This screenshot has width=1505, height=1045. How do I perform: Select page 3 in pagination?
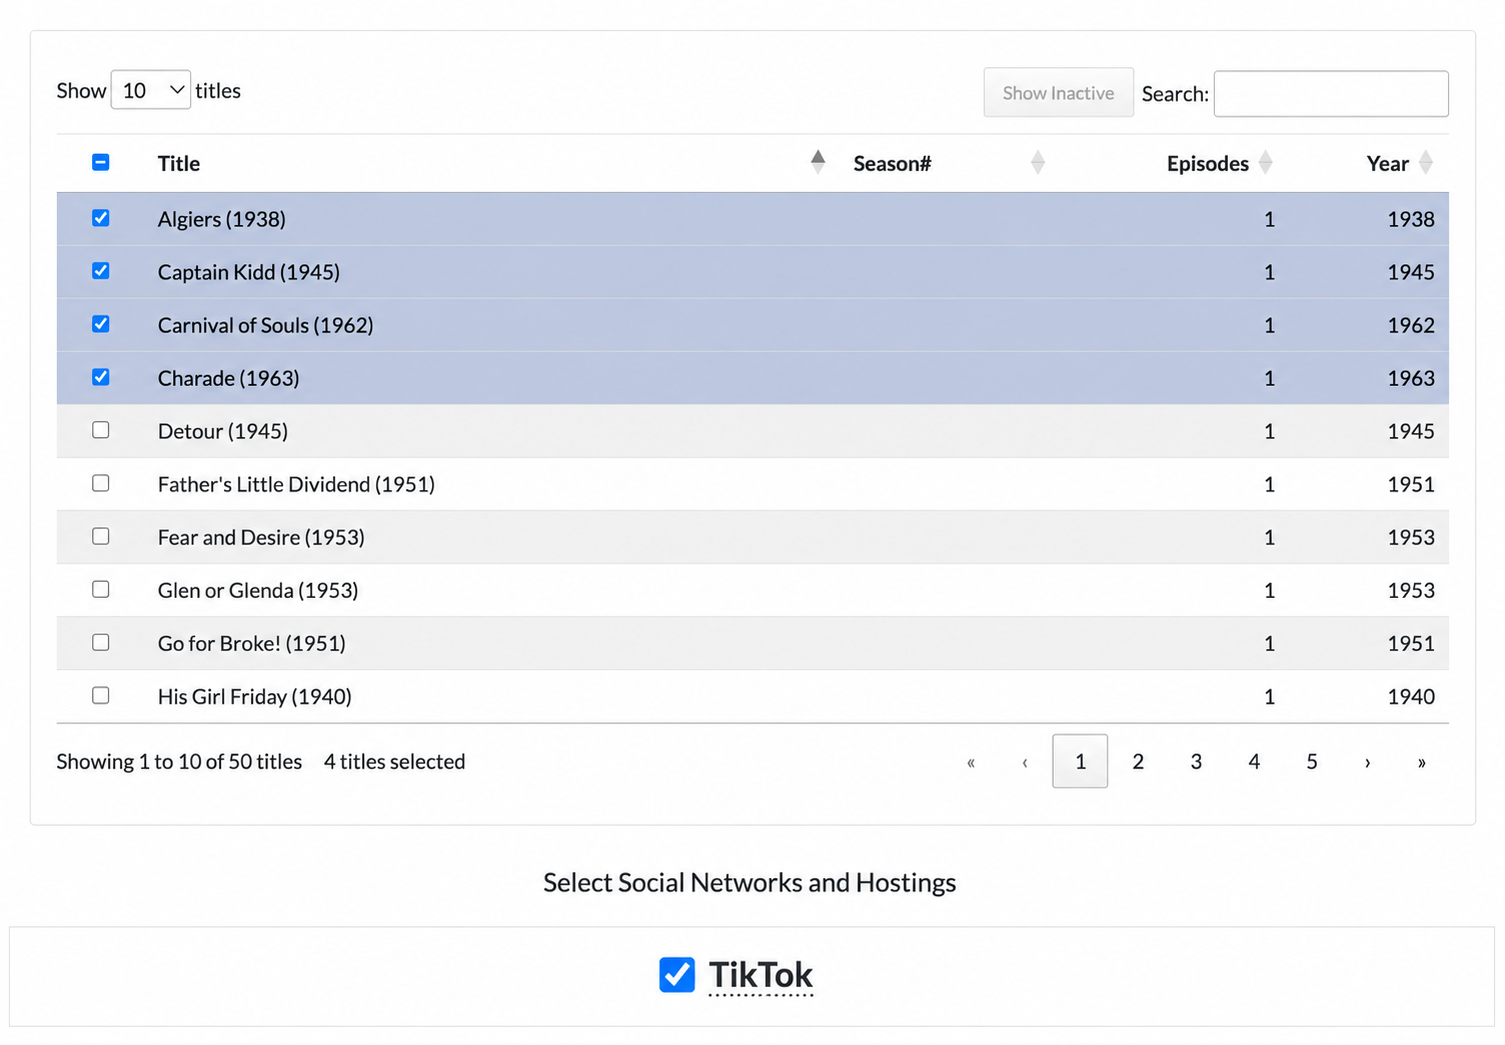click(1196, 762)
